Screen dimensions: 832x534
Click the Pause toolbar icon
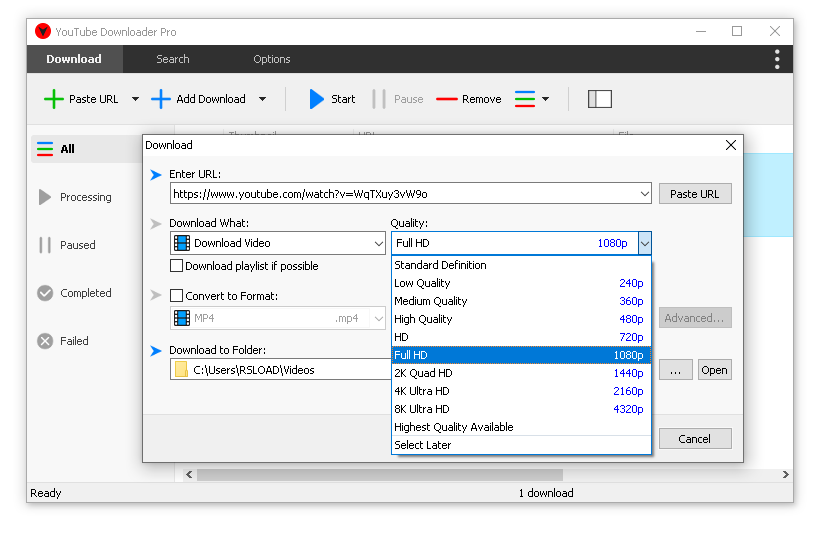(x=379, y=99)
